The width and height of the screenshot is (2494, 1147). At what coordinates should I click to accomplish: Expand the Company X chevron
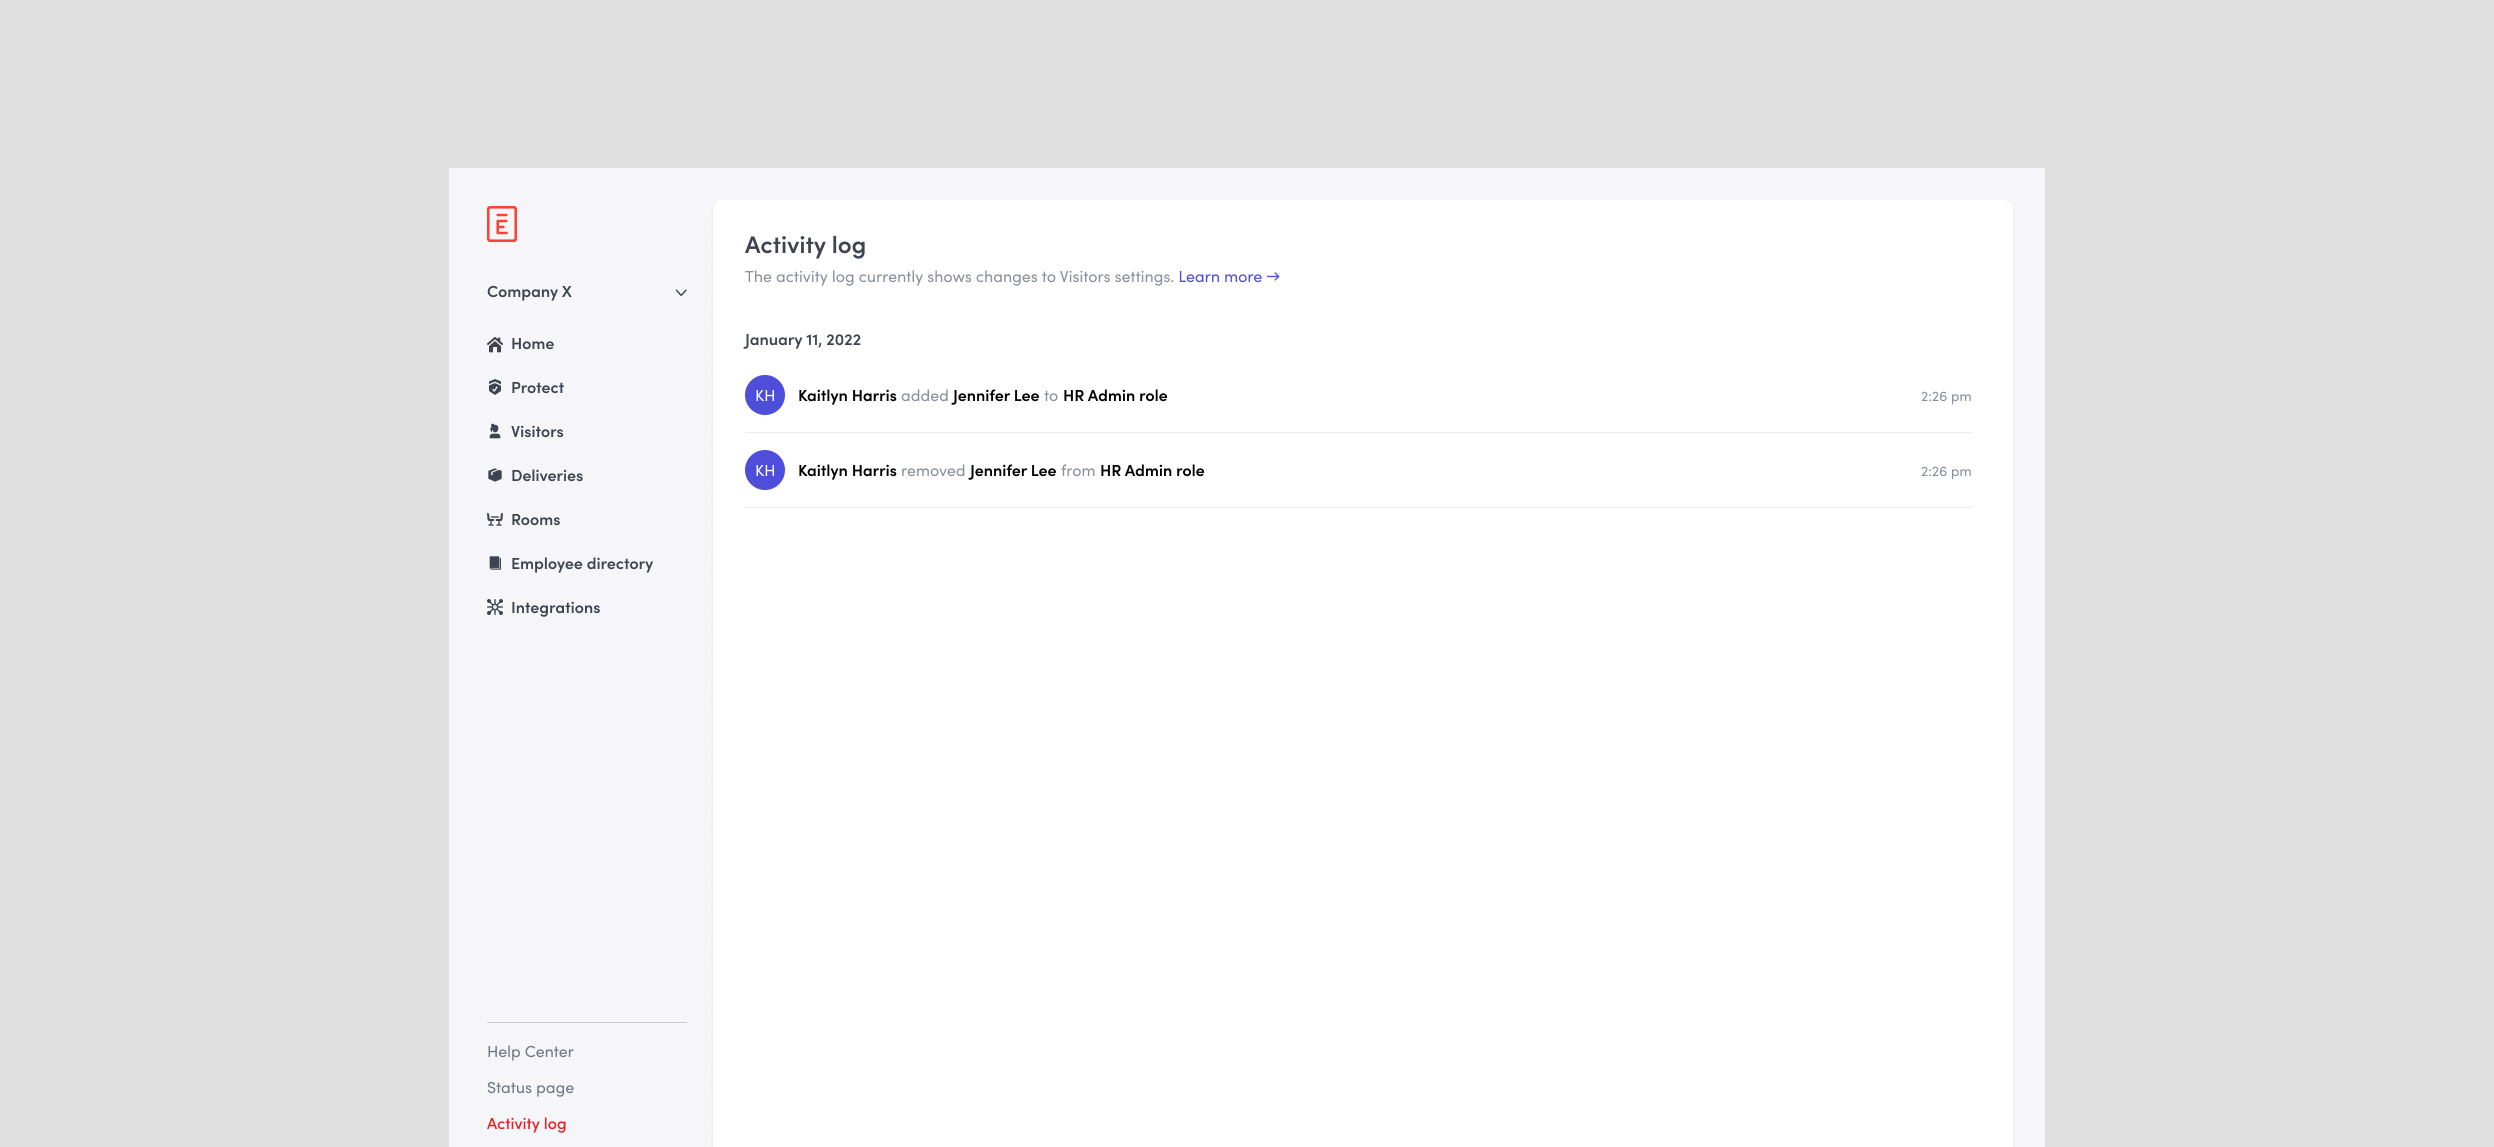point(681,293)
